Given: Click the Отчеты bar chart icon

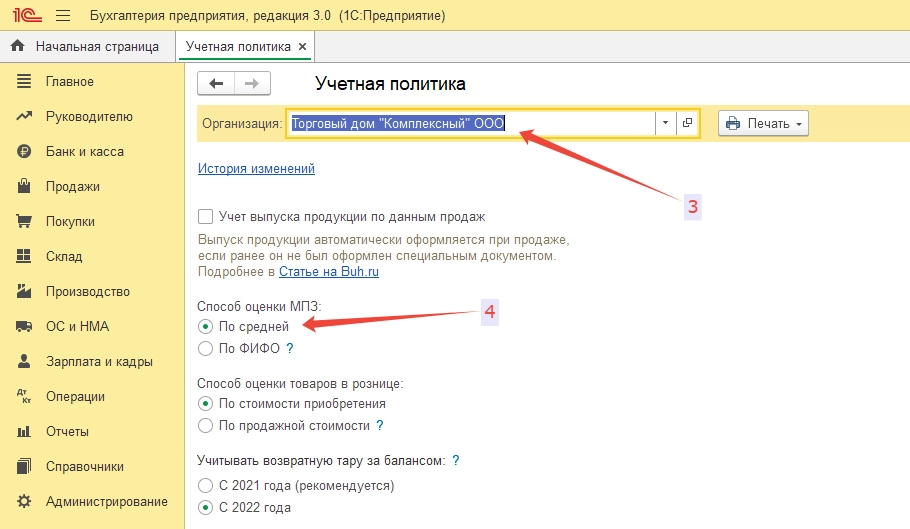Looking at the screenshot, I should (24, 432).
